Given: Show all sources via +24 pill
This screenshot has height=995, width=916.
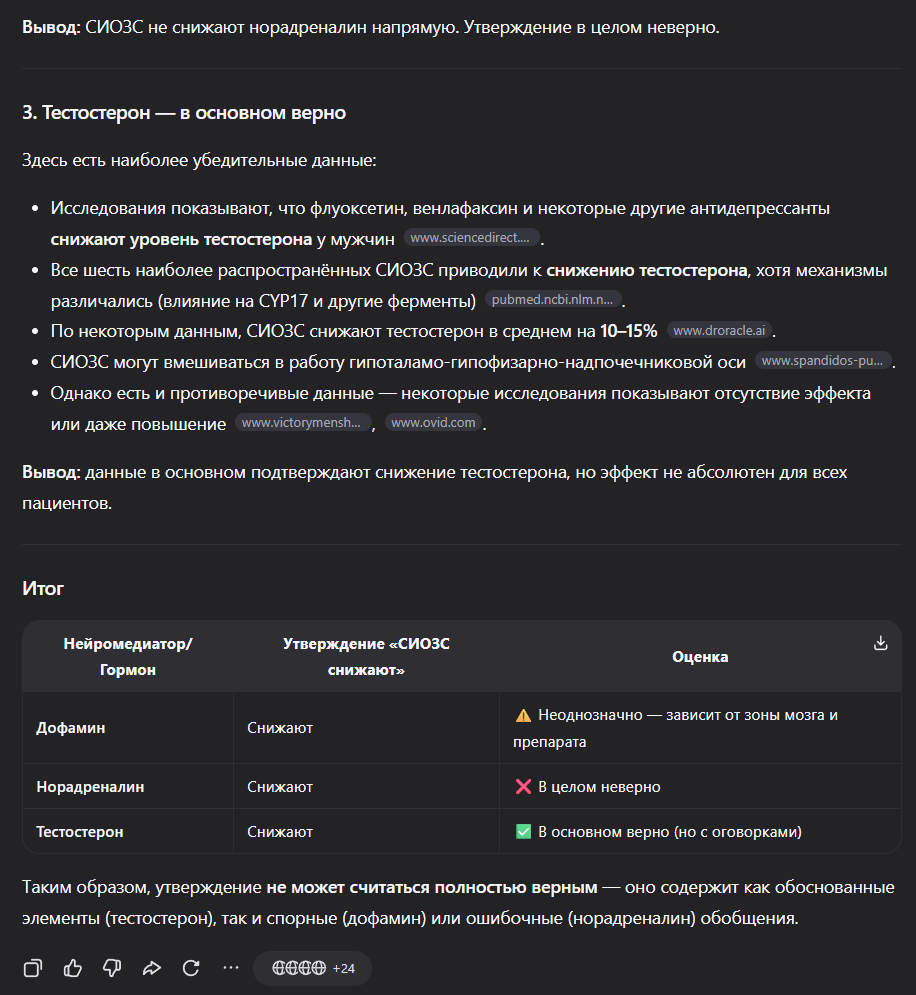Looking at the screenshot, I should pyautogui.click(x=312, y=968).
